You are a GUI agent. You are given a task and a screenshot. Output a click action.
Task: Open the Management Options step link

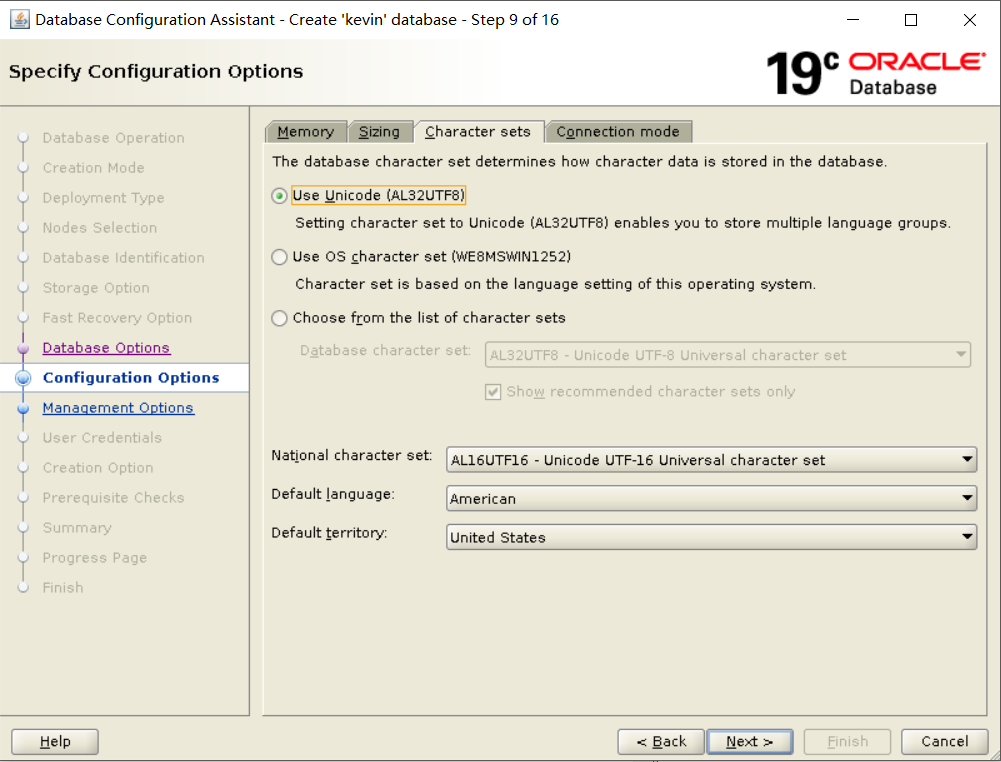coord(118,408)
